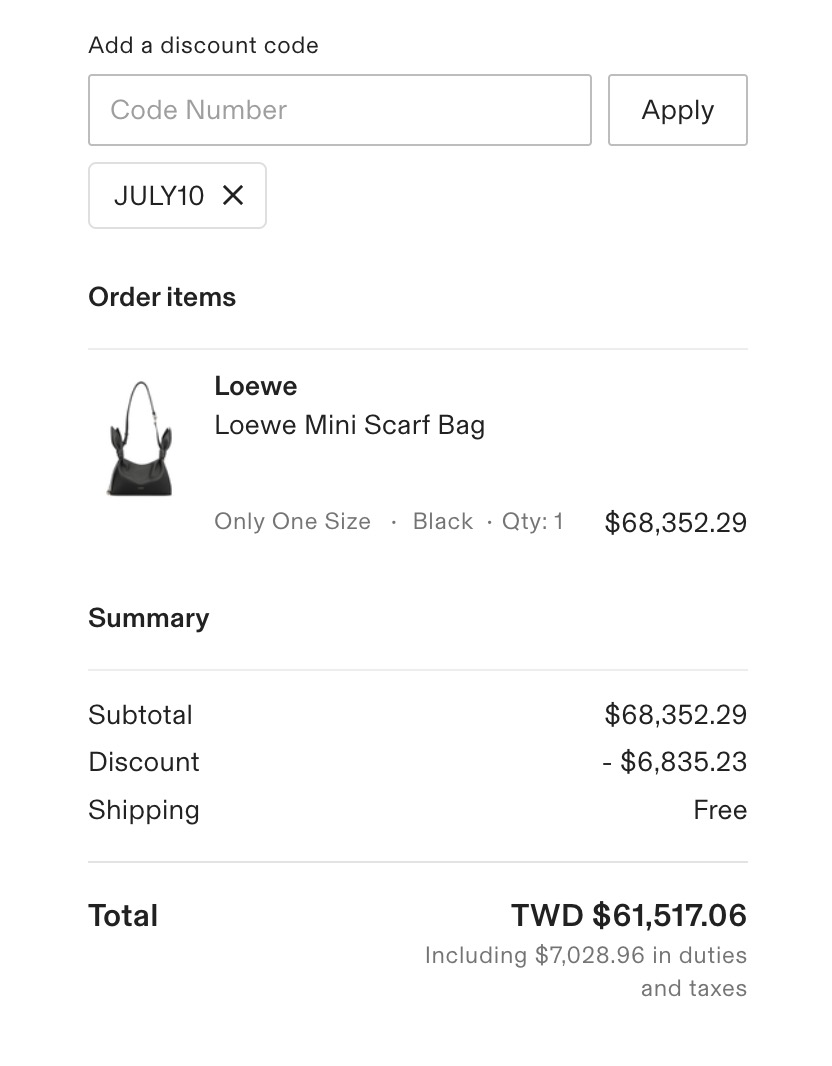This screenshot has height=1066, width=832.
Task: Click the duties and taxes note
Action: (586, 972)
